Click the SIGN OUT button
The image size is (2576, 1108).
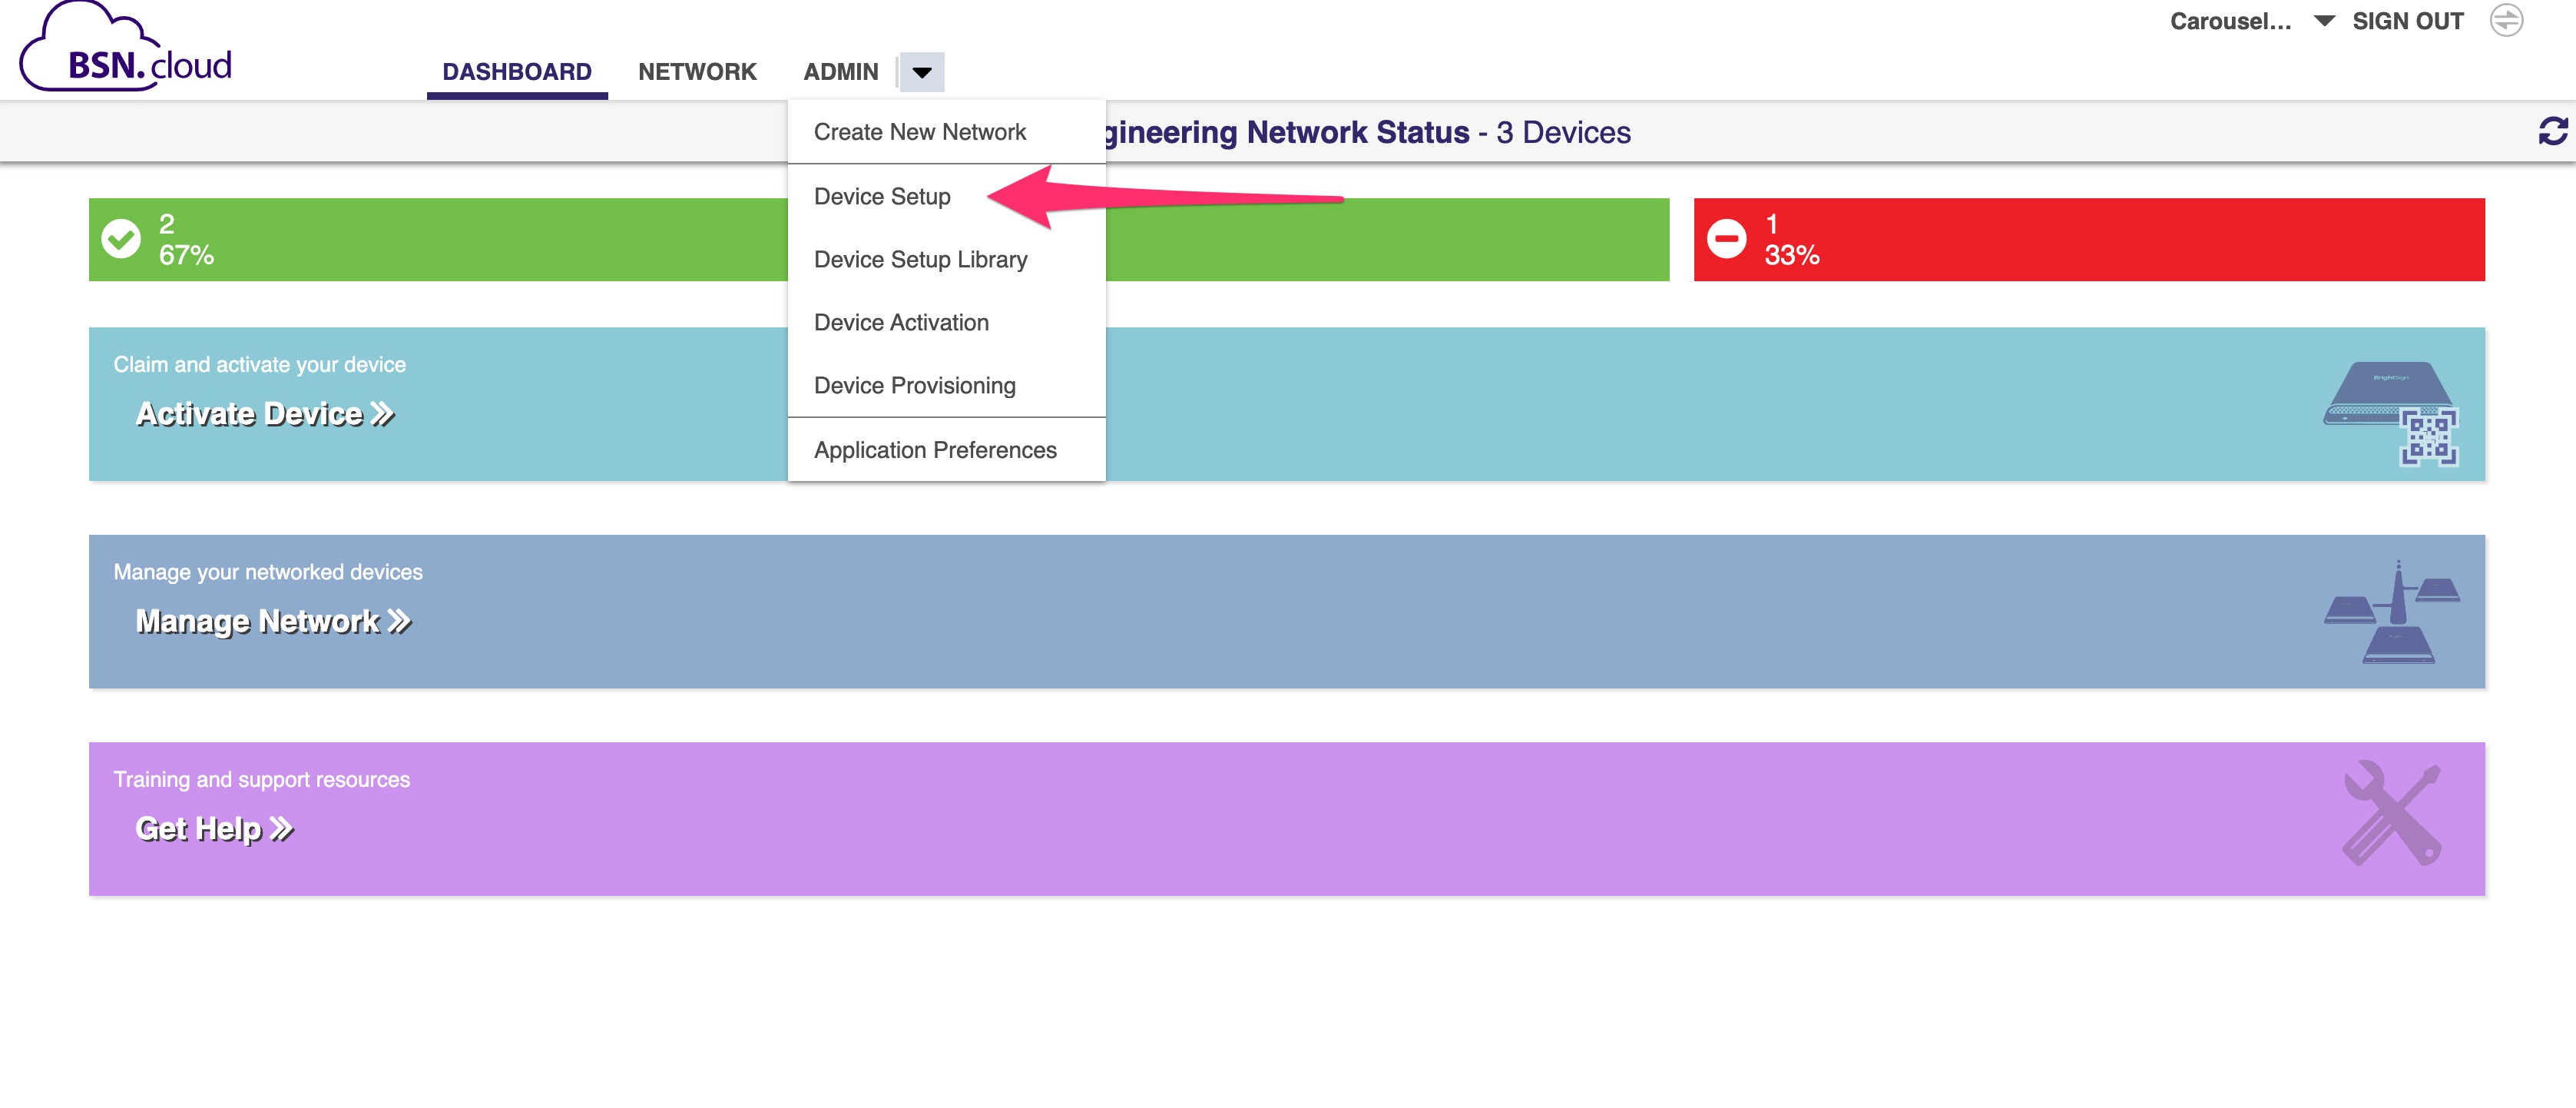click(2408, 20)
